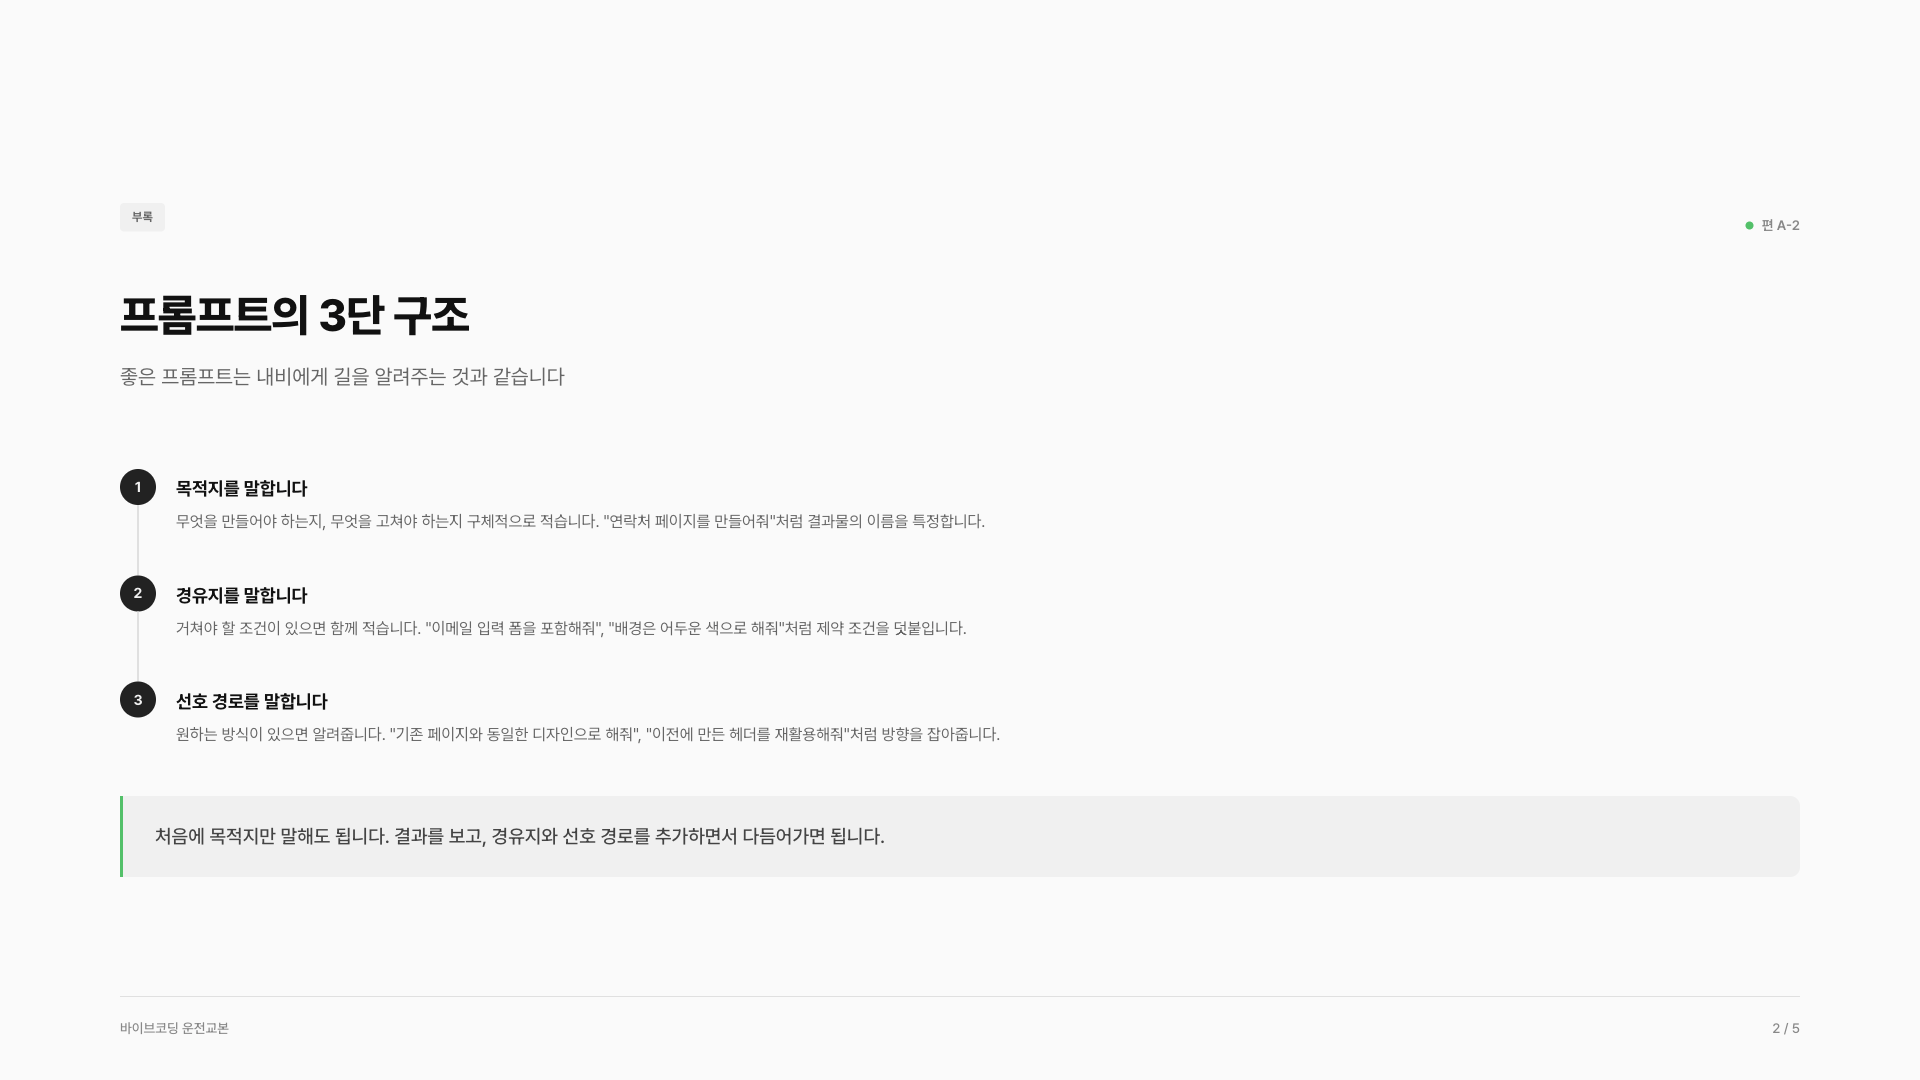1920x1080 pixels.
Task: Click the 편 A-2 label
Action: (1780, 226)
